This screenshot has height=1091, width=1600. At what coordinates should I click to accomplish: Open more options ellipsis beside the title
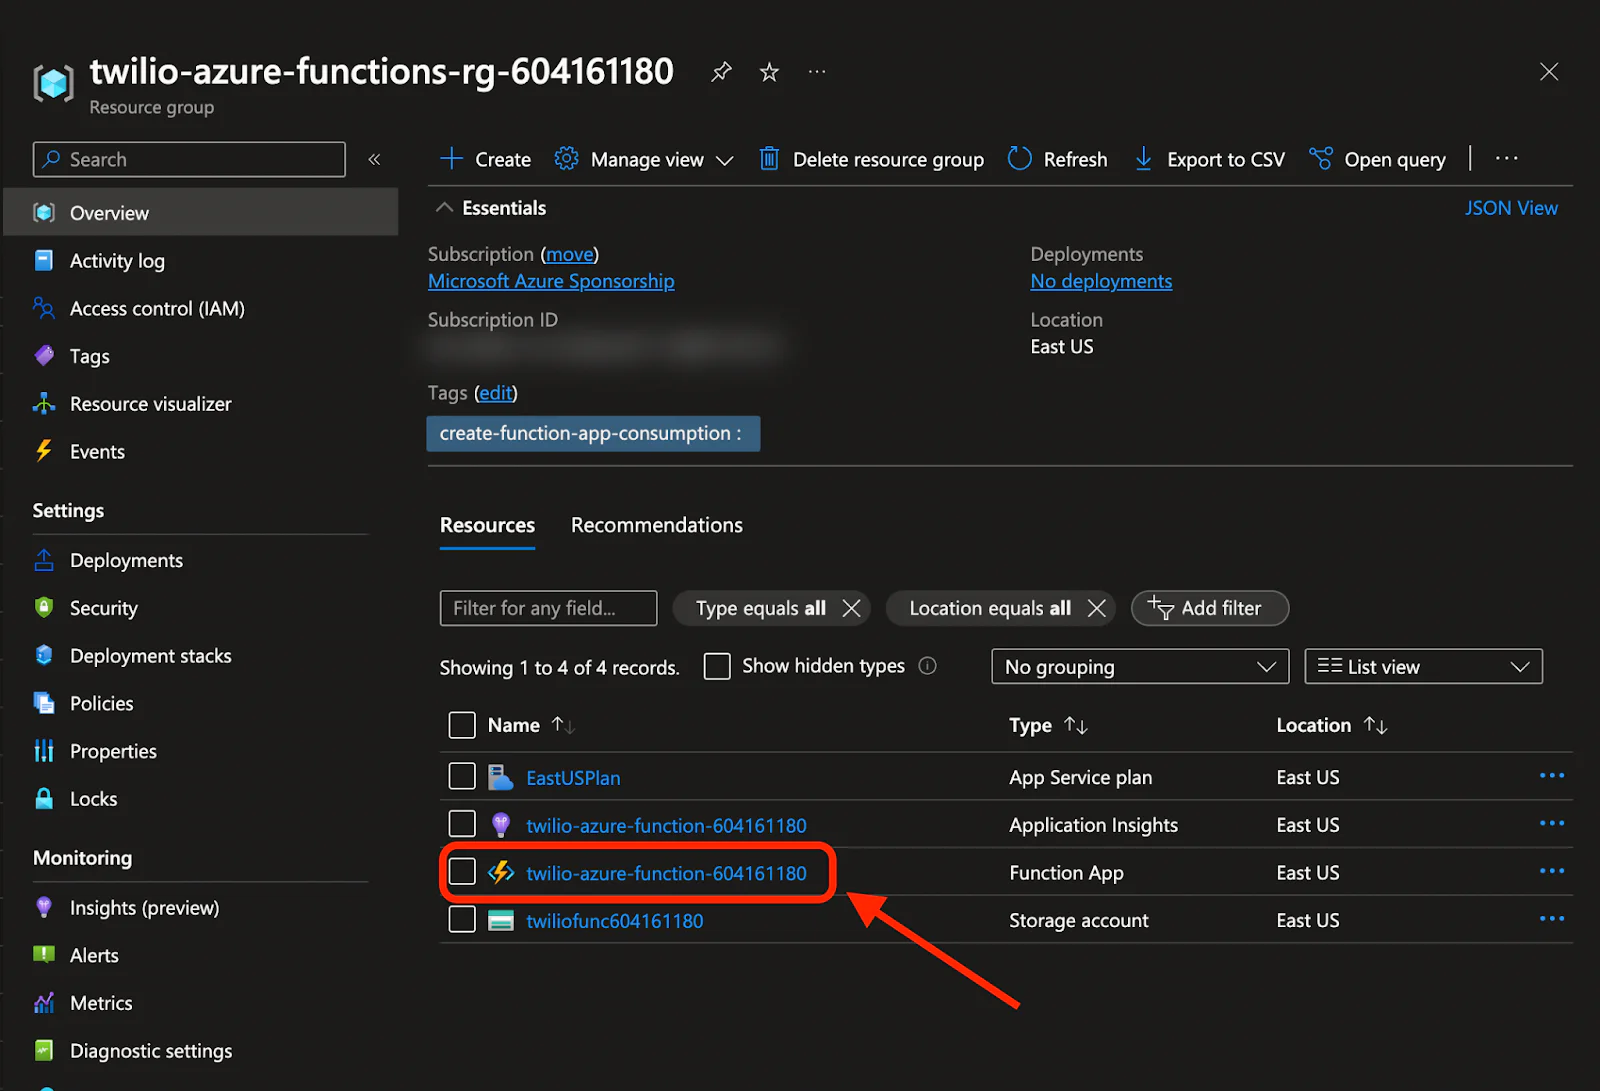pos(817,72)
